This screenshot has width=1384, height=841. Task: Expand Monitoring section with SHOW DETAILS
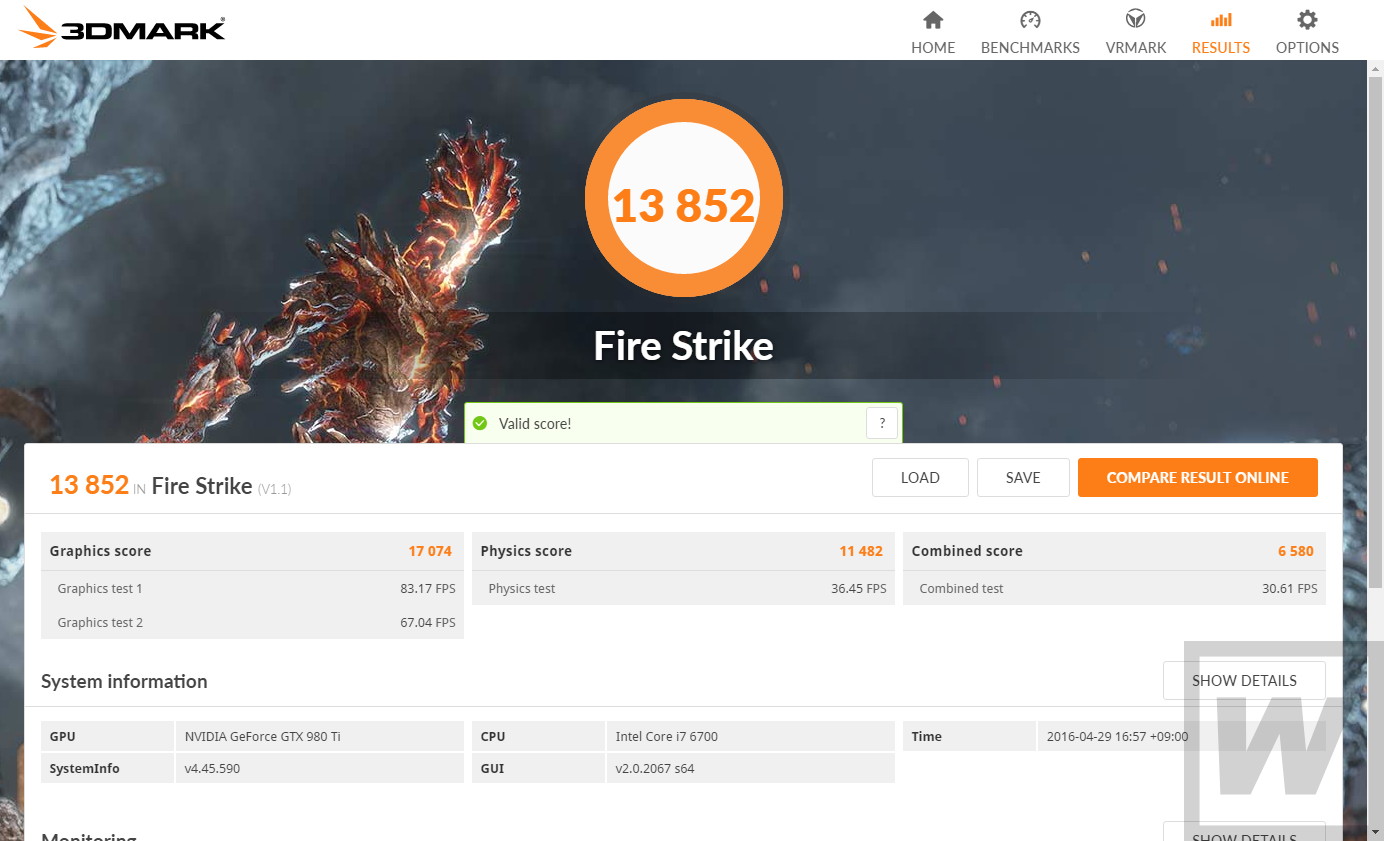click(1244, 832)
